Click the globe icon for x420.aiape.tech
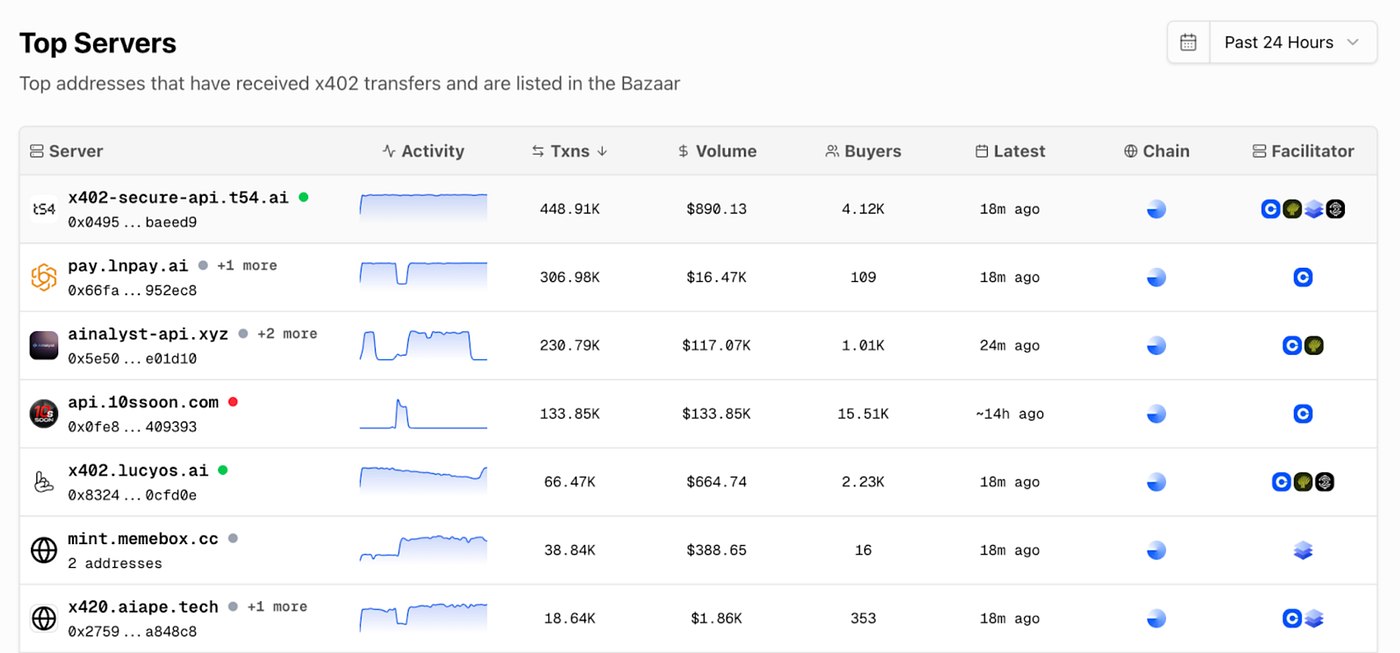This screenshot has height=653, width=1400. tap(43, 618)
